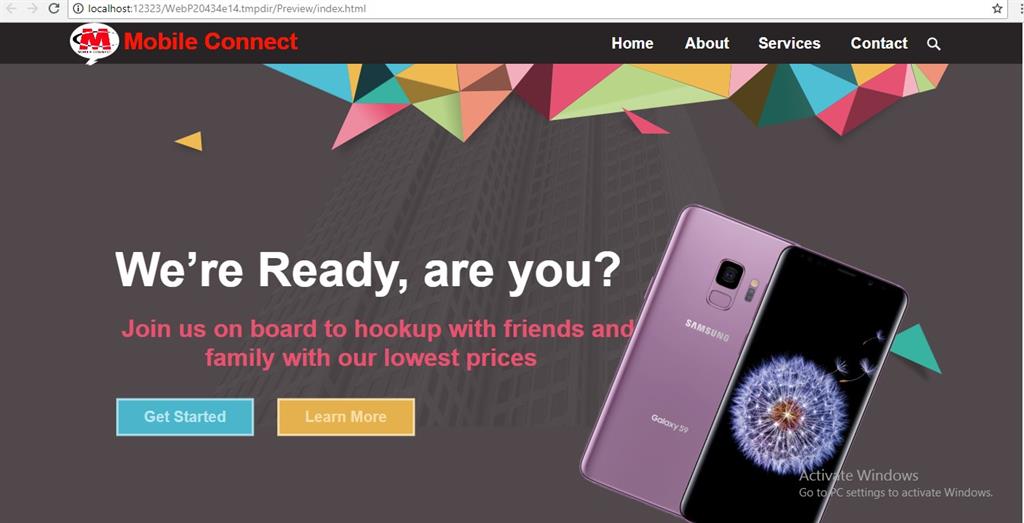The width and height of the screenshot is (1024, 523).
Task: Open the Contact menu item
Action: click(x=879, y=44)
